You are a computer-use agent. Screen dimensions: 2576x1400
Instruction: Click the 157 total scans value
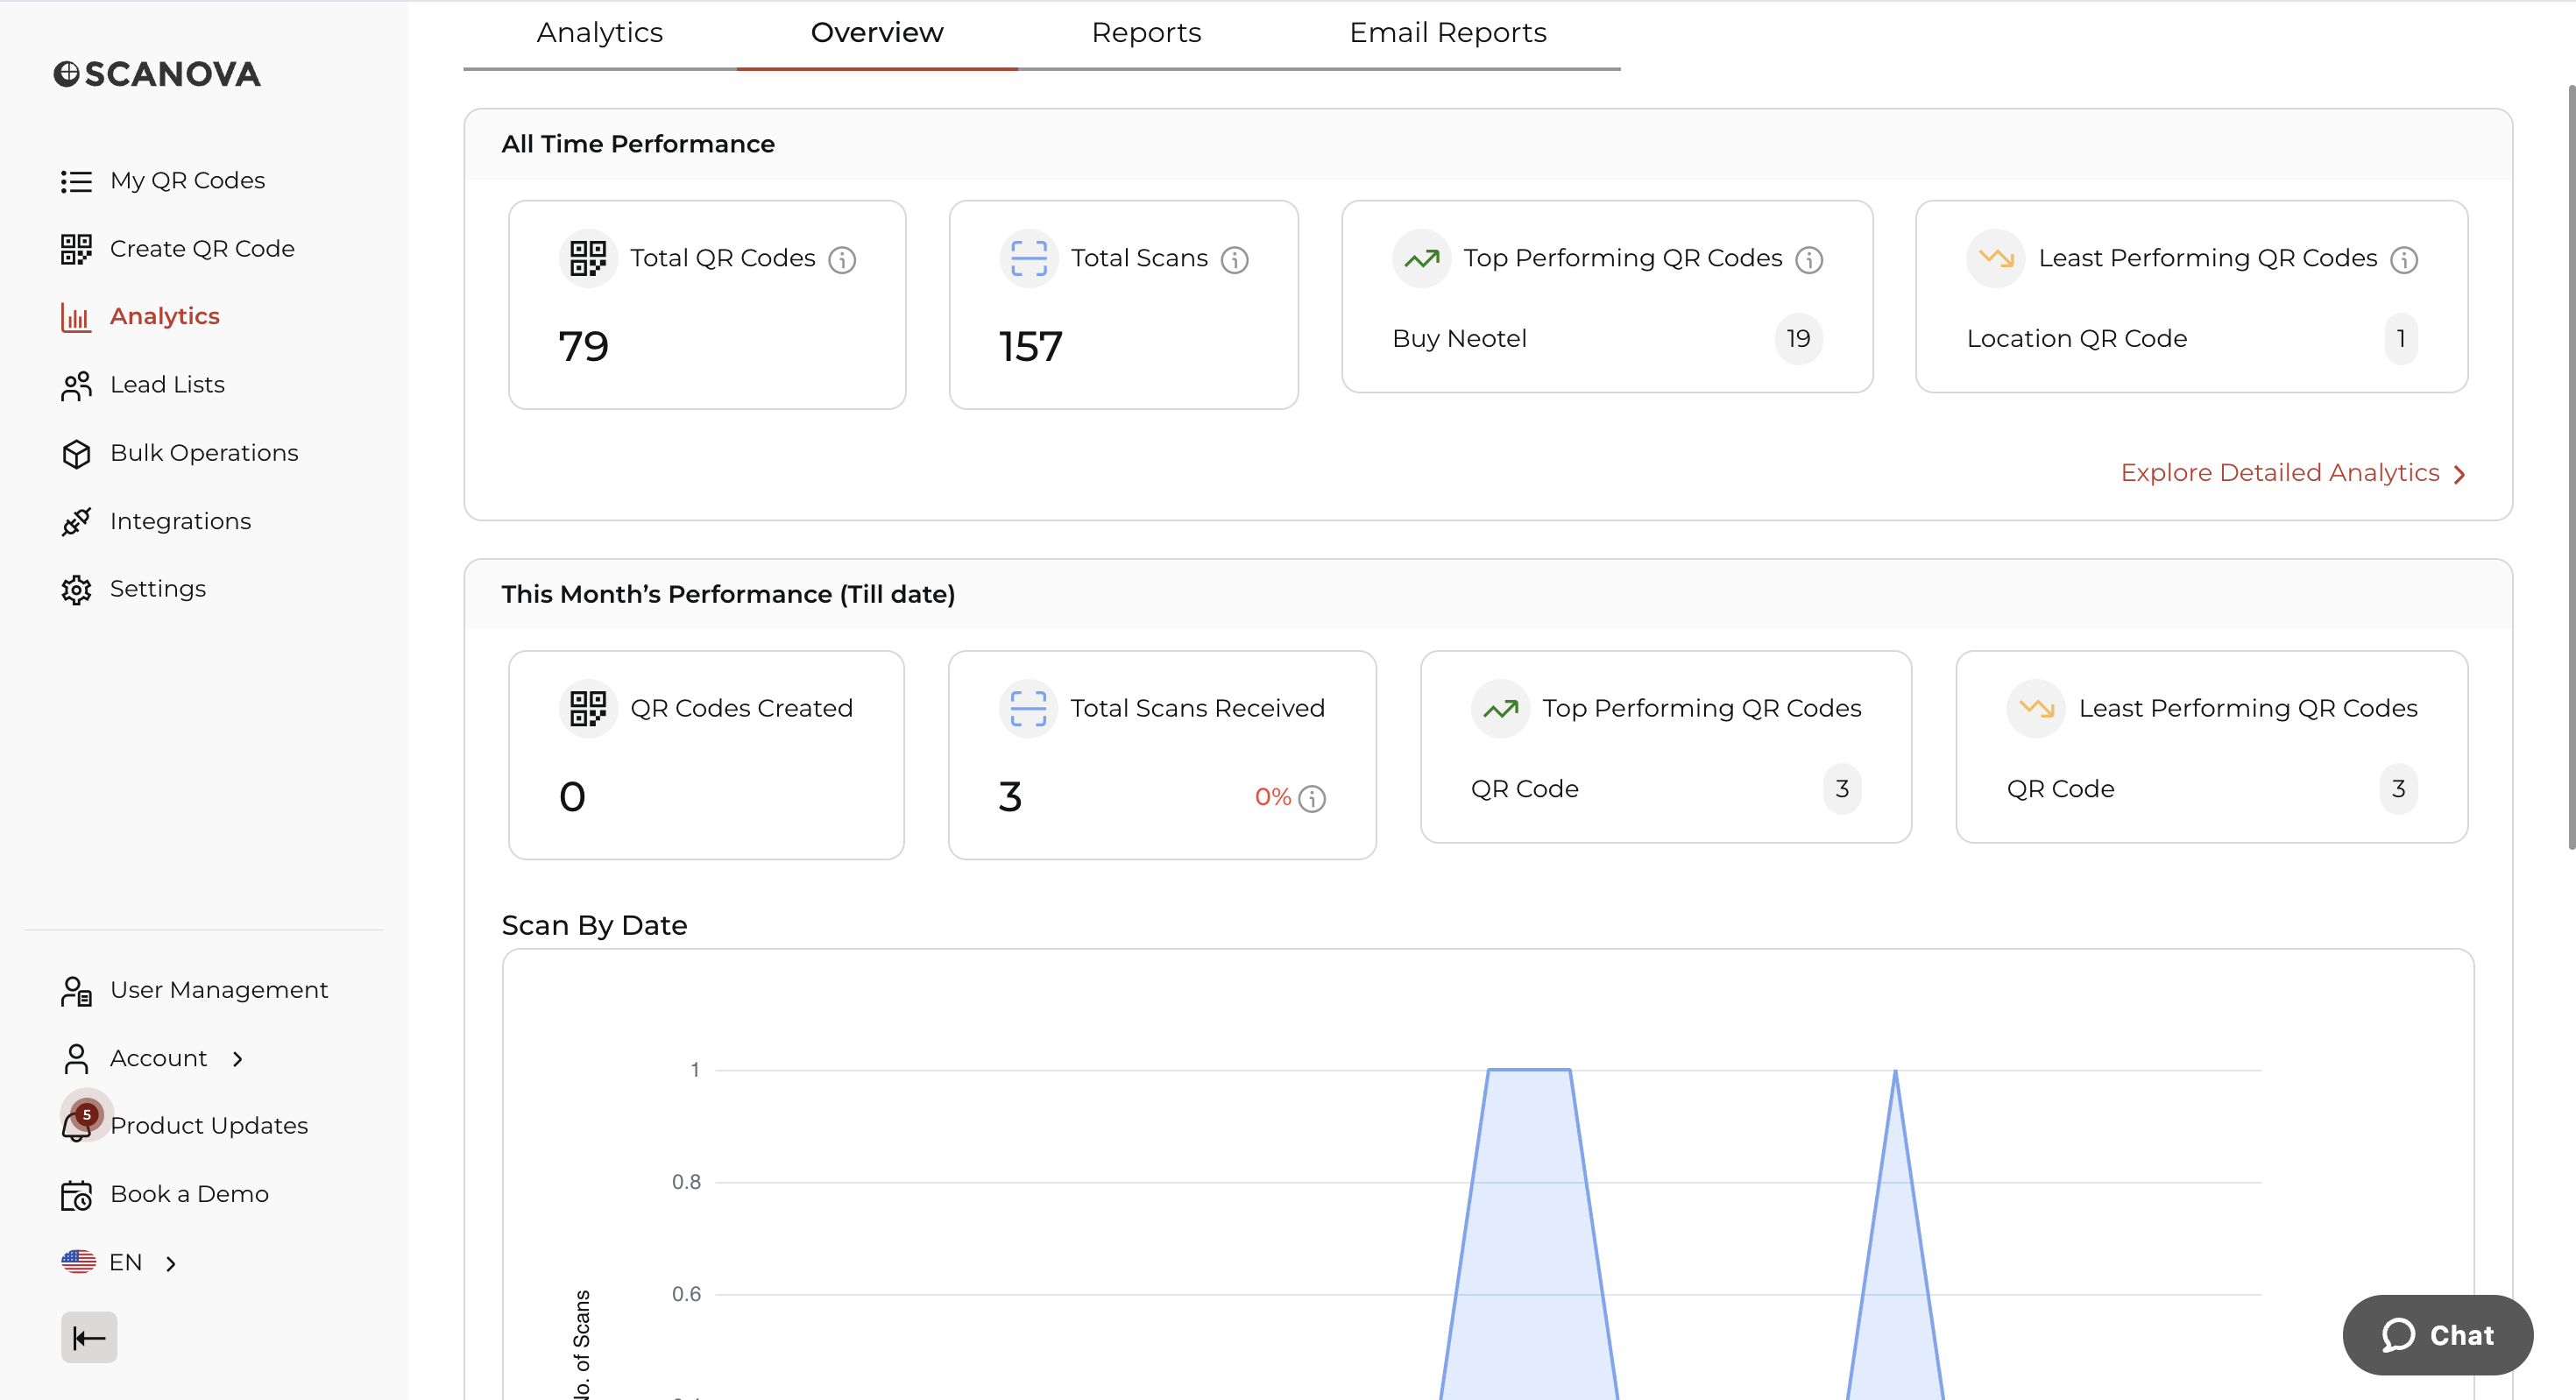coord(1031,347)
